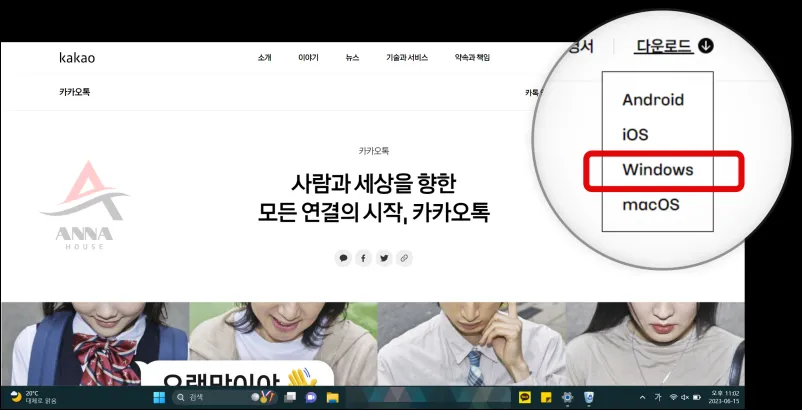Screen dimensions: 802x410
Task: Open the purple Chat app on taskbar
Action: [x=311, y=397]
